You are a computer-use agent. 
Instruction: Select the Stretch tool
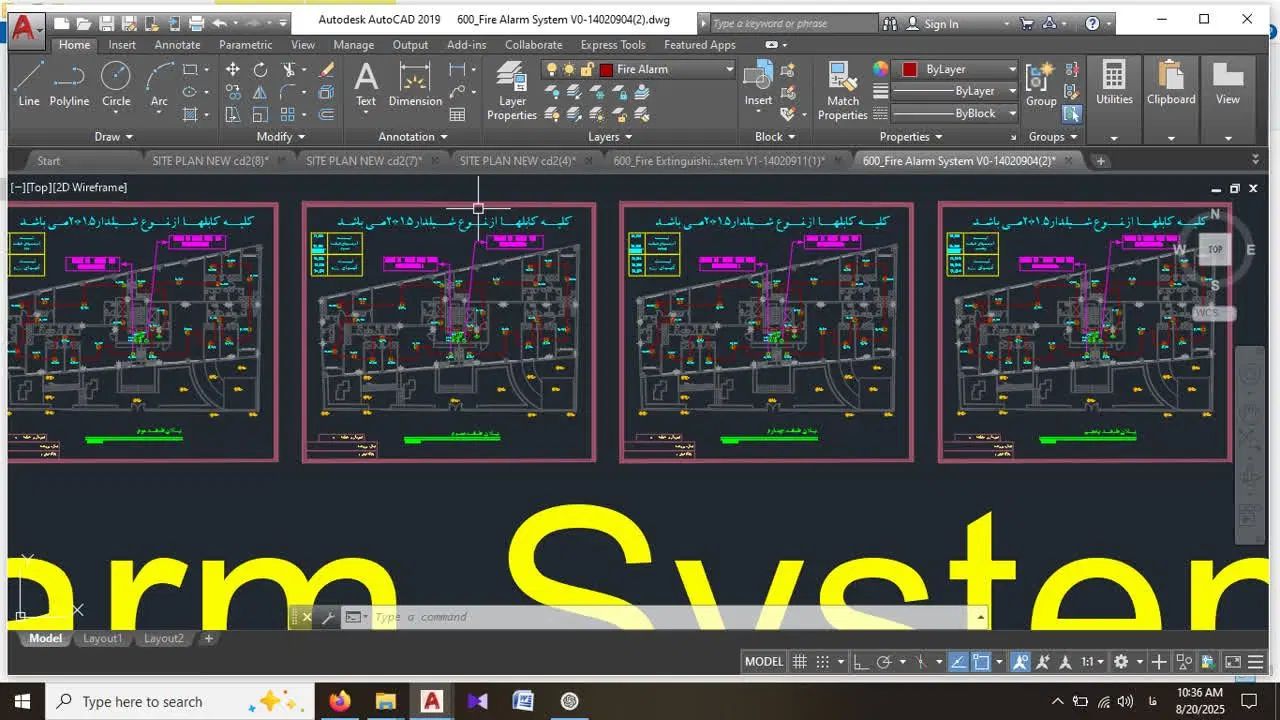click(232, 115)
